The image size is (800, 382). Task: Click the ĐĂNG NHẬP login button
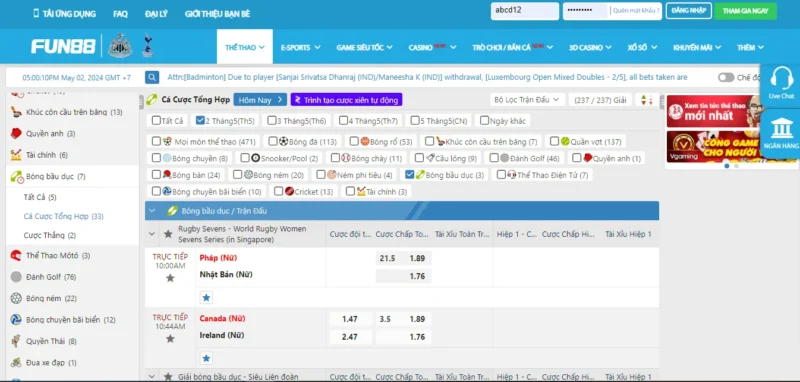click(x=688, y=10)
